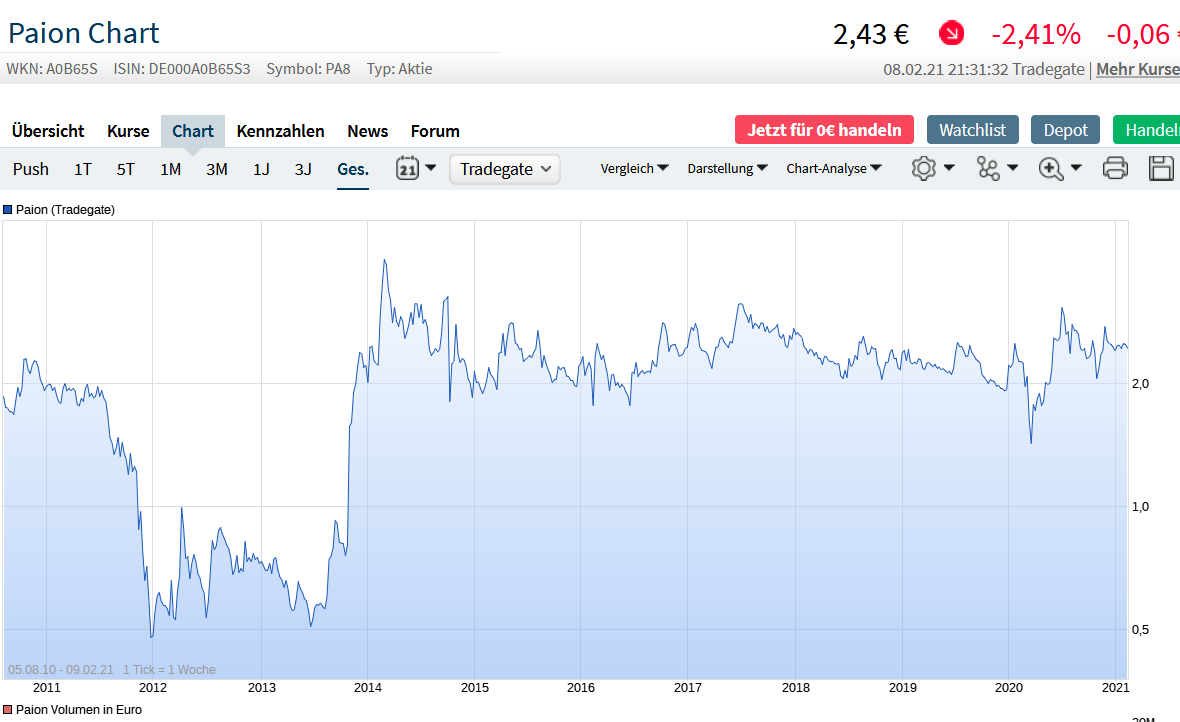Print the chart using printer icon
Screen dimensions: 1180x722
pyautogui.click(x=1115, y=168)
